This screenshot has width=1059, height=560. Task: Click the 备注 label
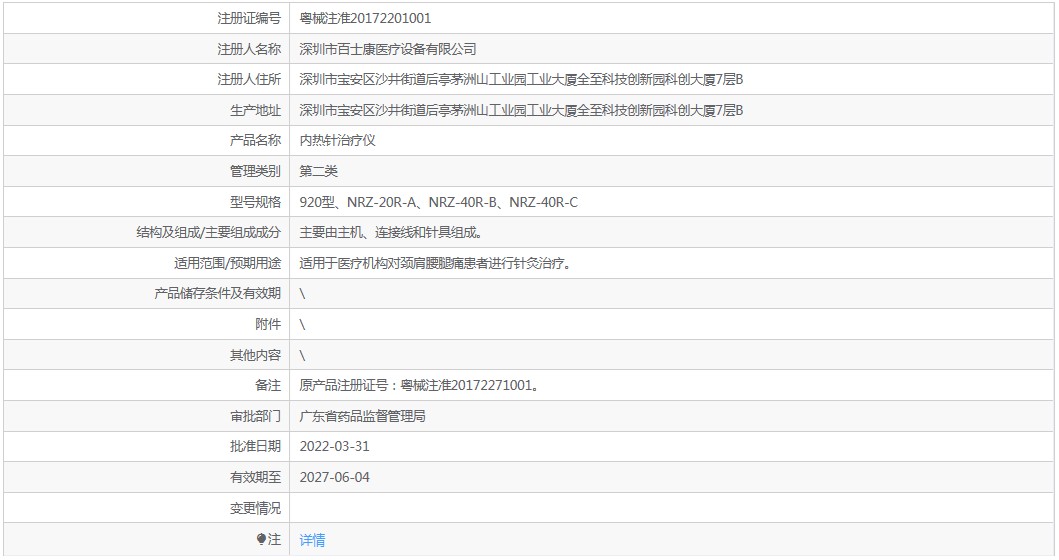point(267,386)
